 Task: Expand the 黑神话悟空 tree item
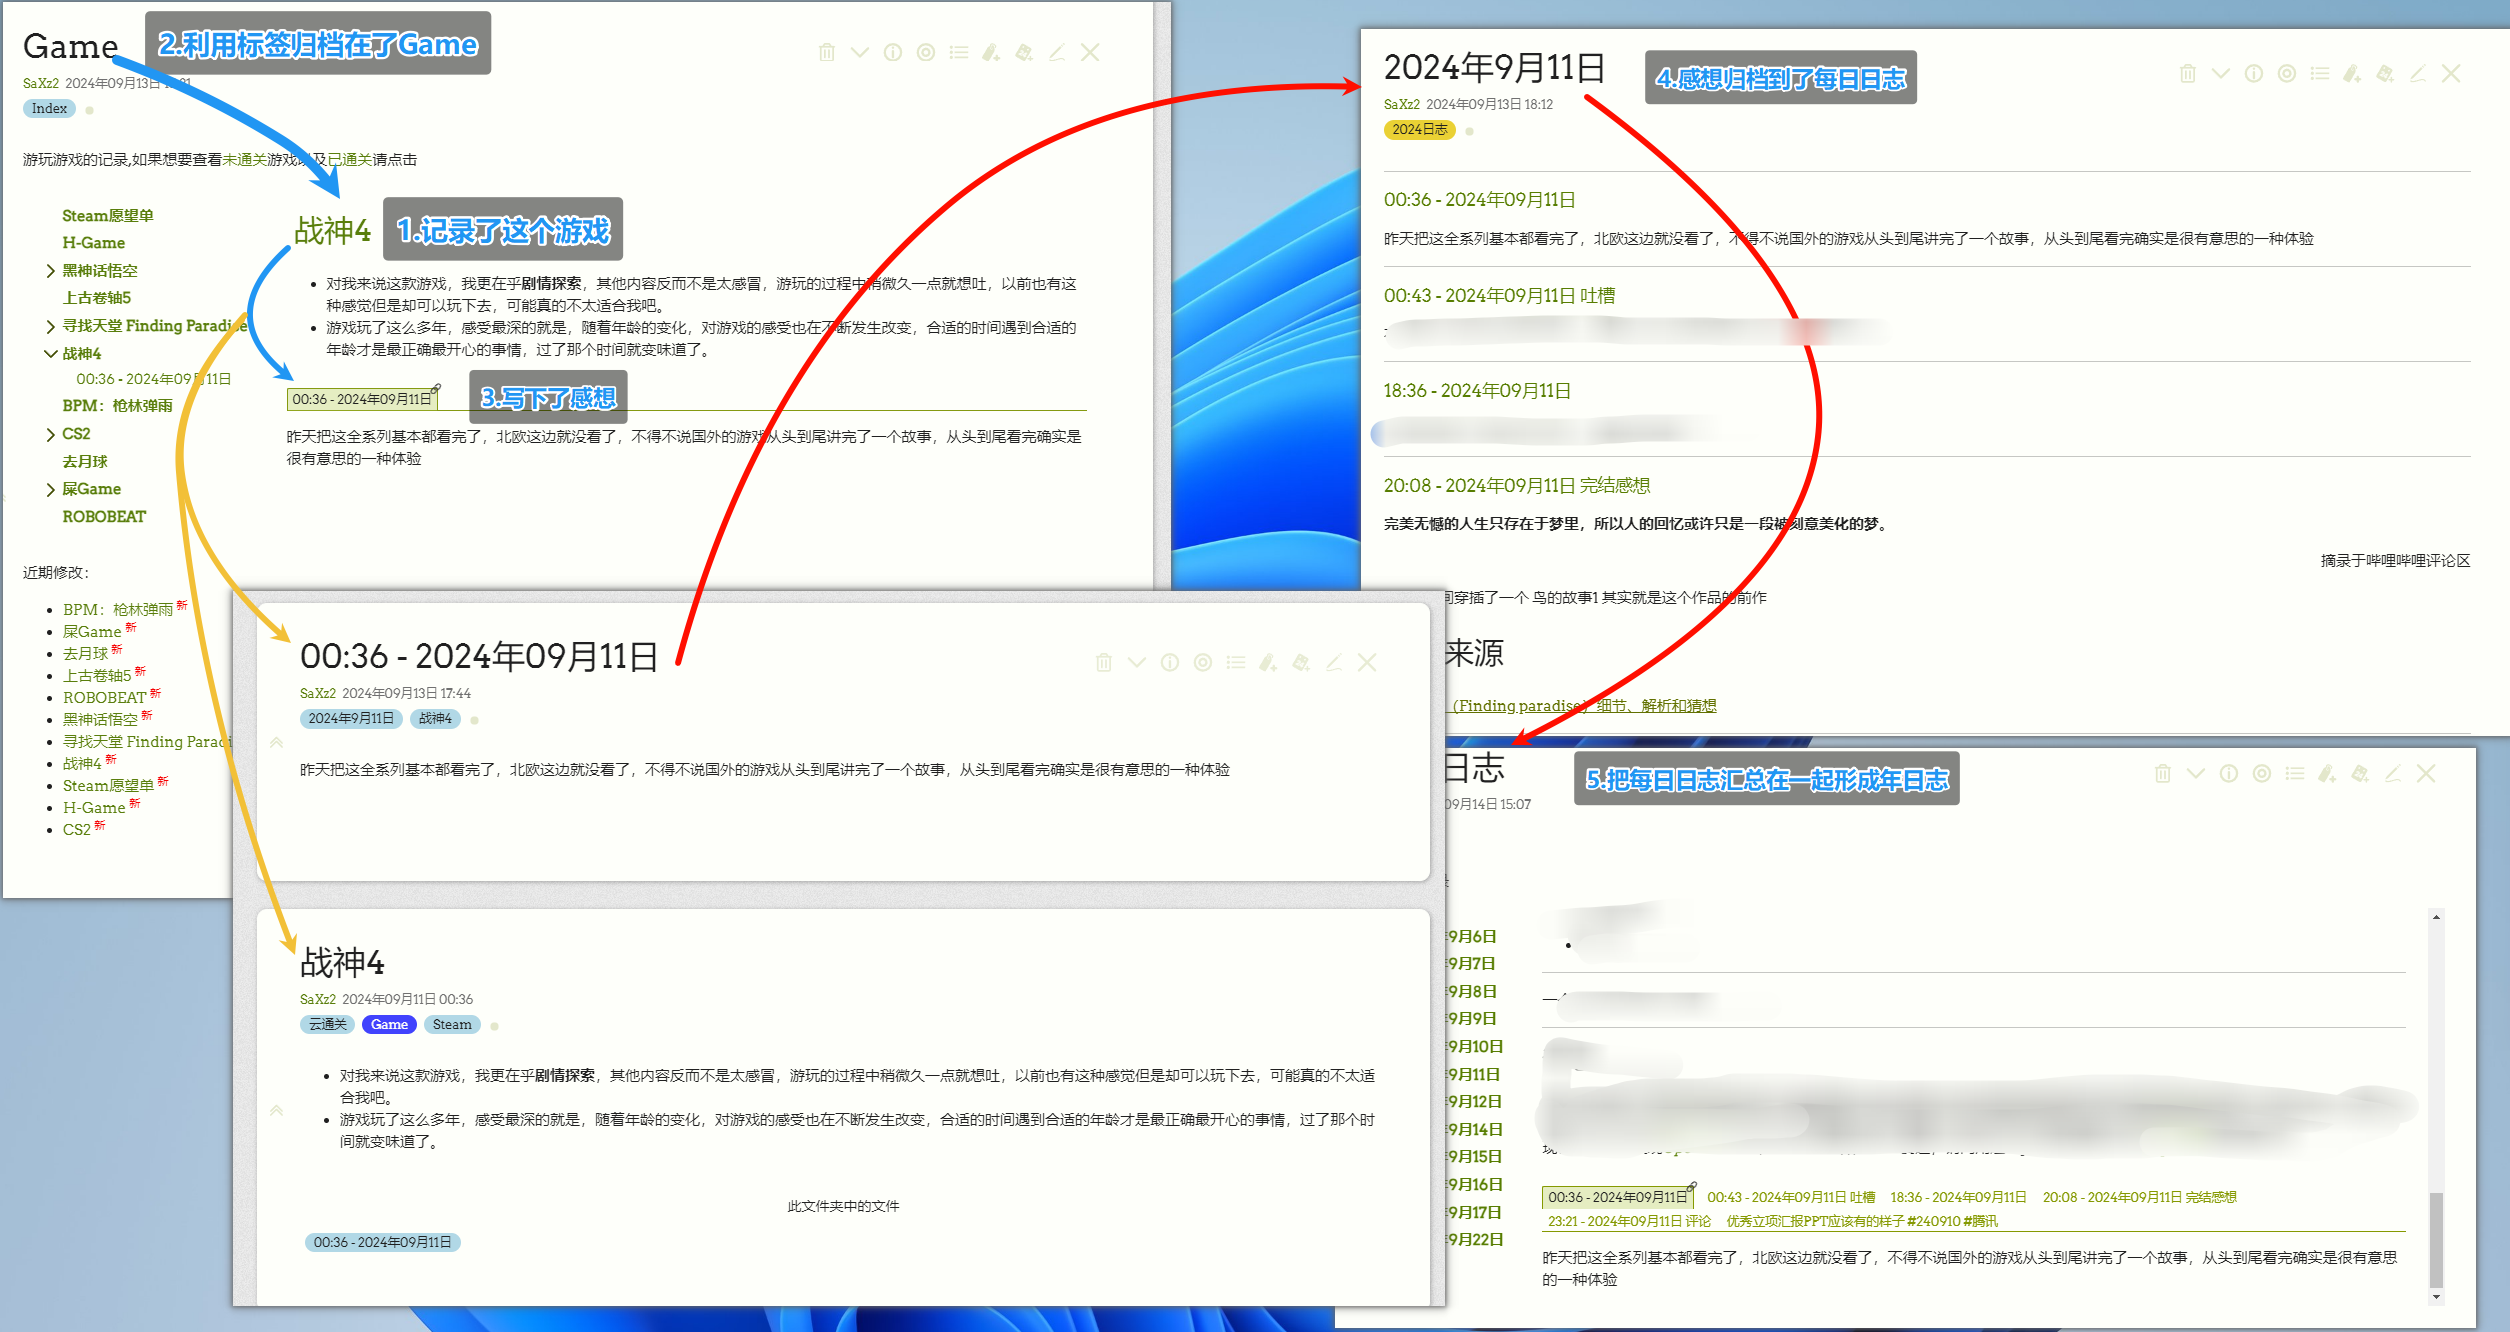pos(50,271)
